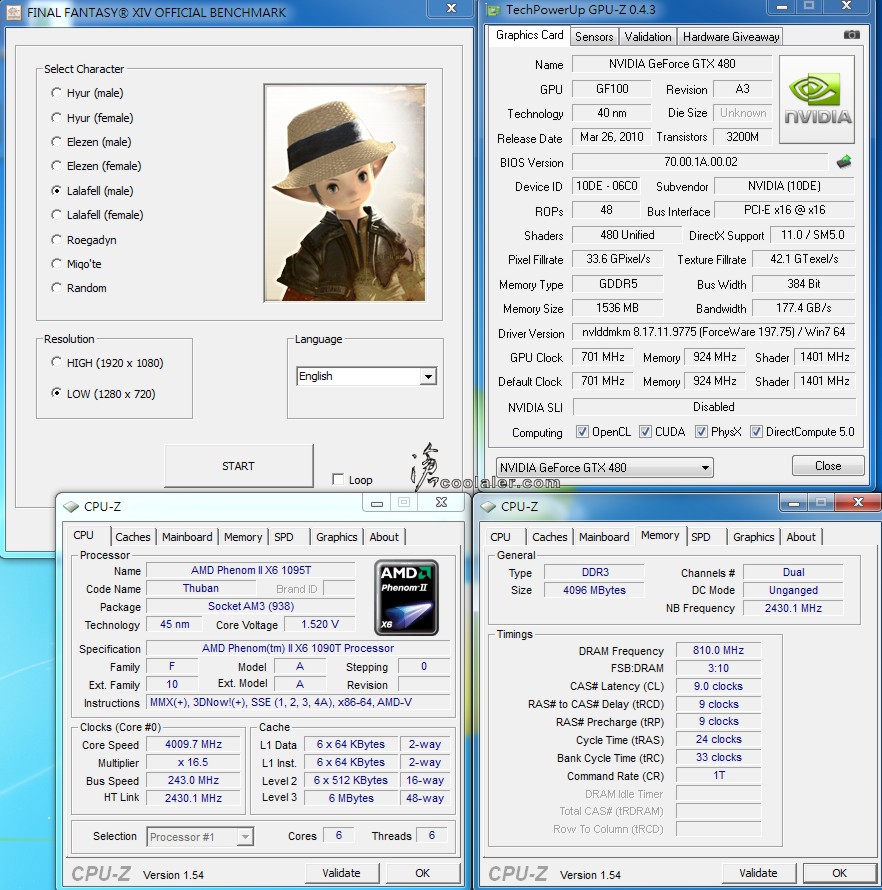Click the AMD Phenom II X6 logo
The height and width of the screenshot is (890, 882).
(x=406, y=597)
